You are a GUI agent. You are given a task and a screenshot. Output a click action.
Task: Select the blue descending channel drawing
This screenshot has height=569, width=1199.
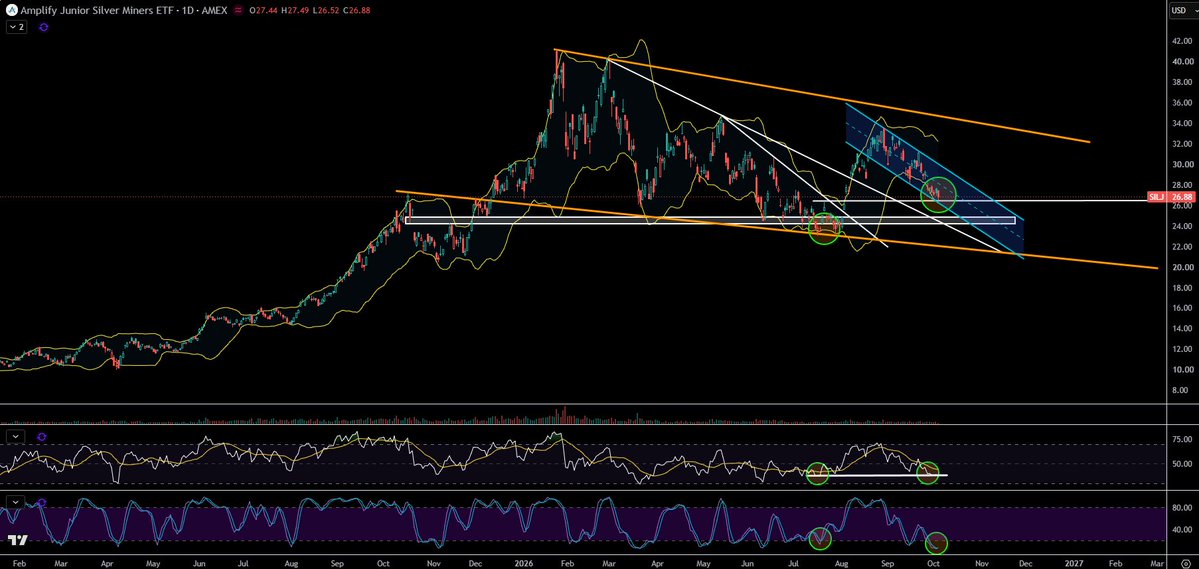(x=933, y=181)
